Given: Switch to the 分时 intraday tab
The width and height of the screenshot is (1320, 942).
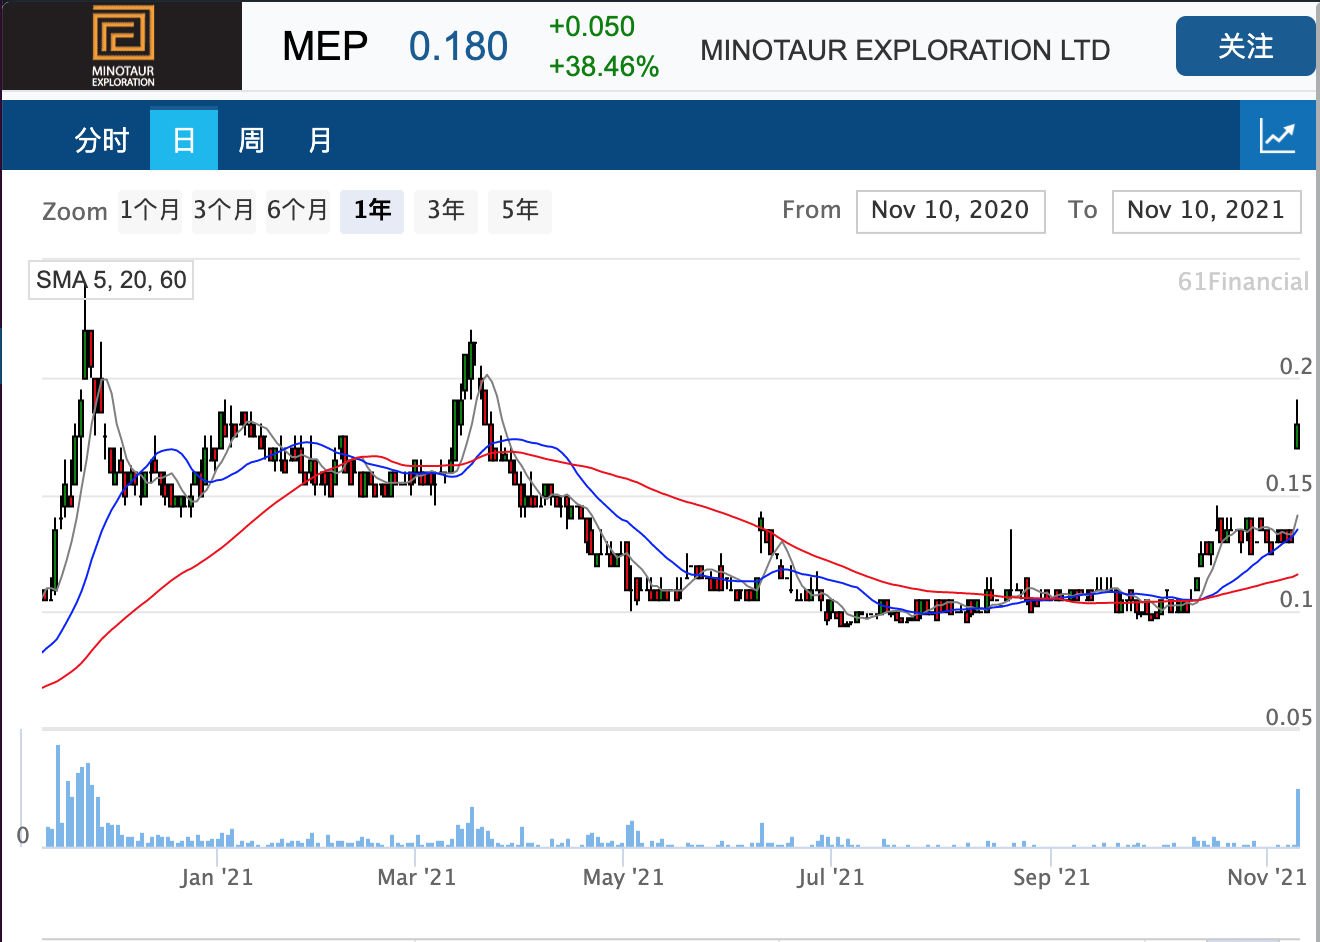Looking at the screenshot, I should coord(102,140).
